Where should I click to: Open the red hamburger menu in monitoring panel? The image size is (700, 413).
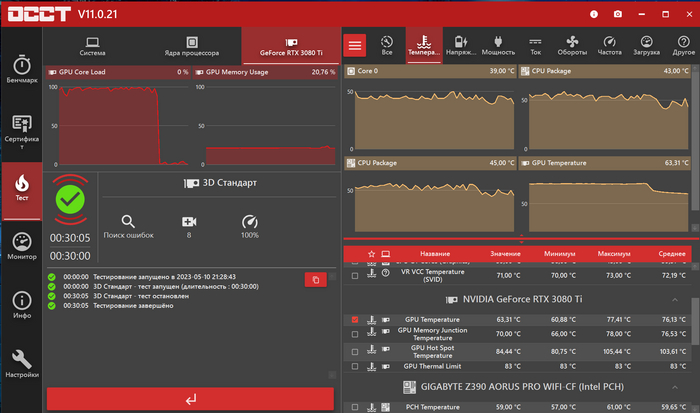tap(356, 45)
